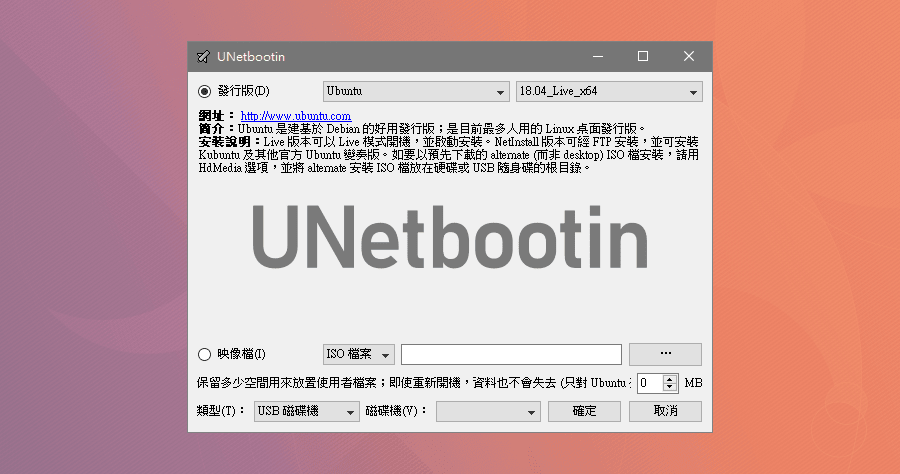Click the 確定 confirm button
900x474 pixels.
pyautogui.click(x=584, y=411)
